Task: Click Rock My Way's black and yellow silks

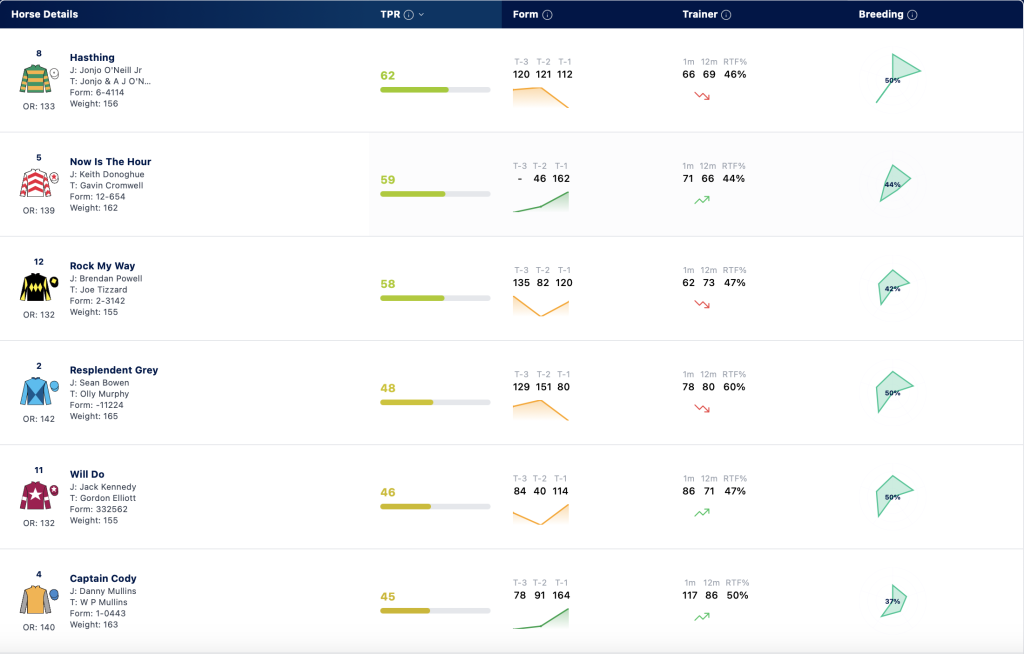Action: pos(38,287)
